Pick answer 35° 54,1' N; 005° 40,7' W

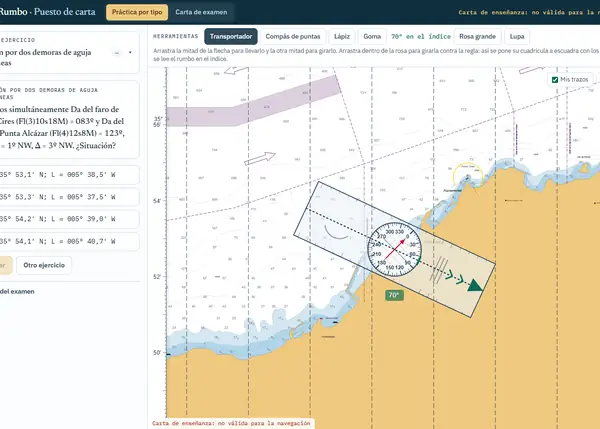pyautogui.click(x=69, y=241)
